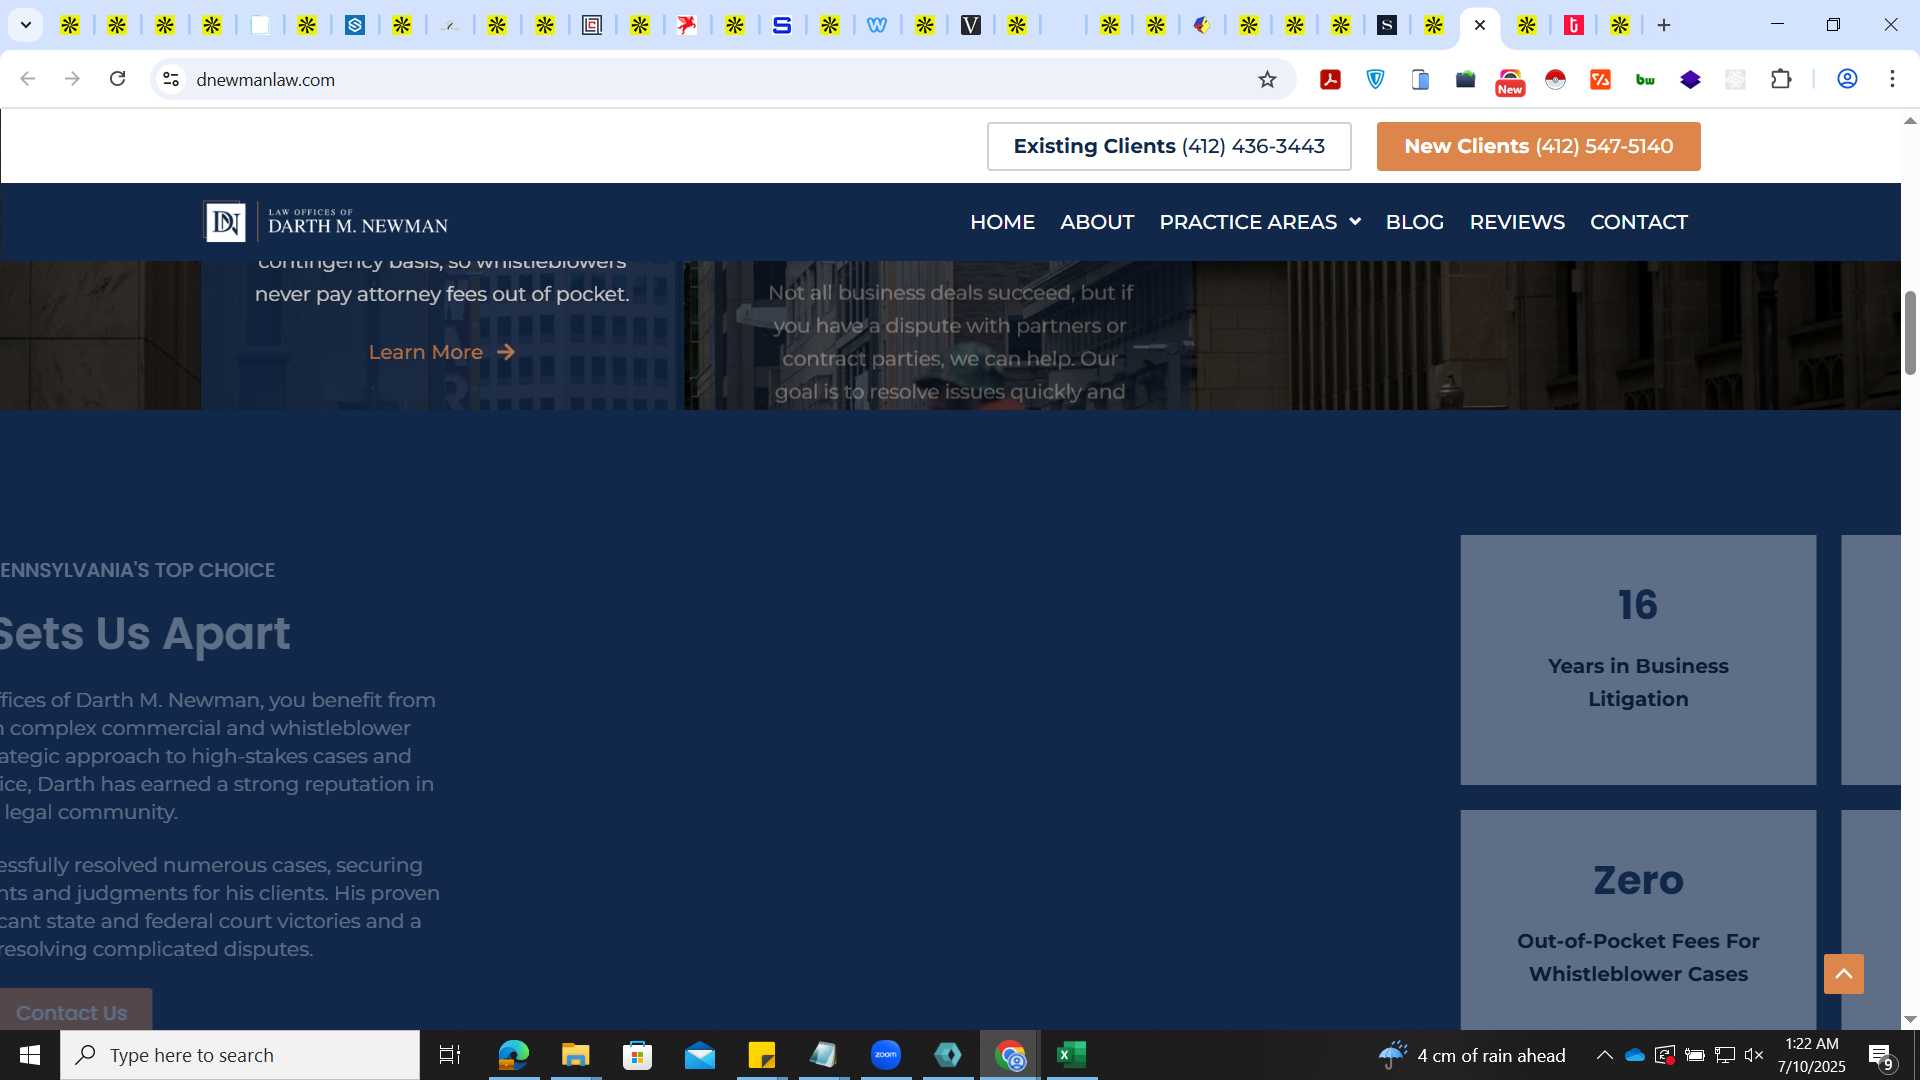Close the current active tab
Screen dimensions: 1920x1080
coord(1480,25)
